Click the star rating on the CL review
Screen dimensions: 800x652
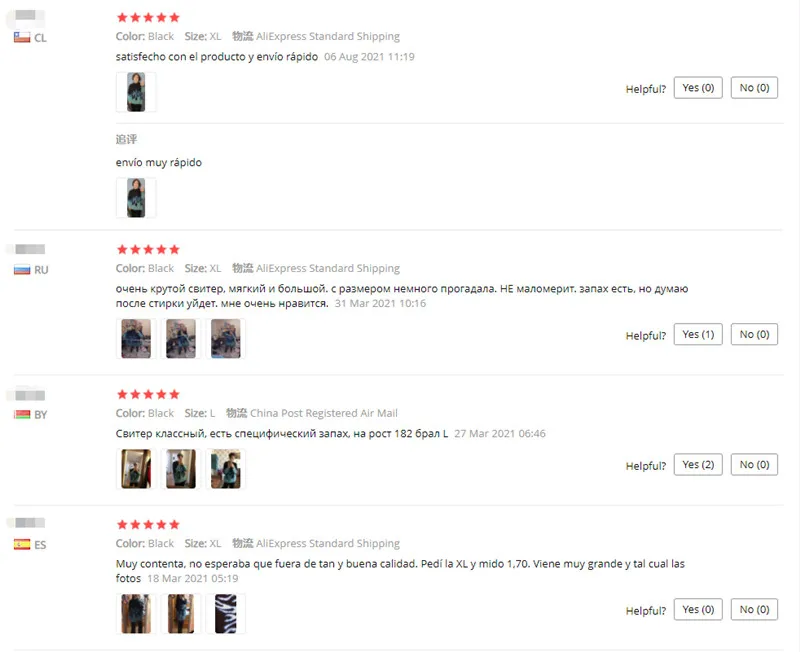148,17
